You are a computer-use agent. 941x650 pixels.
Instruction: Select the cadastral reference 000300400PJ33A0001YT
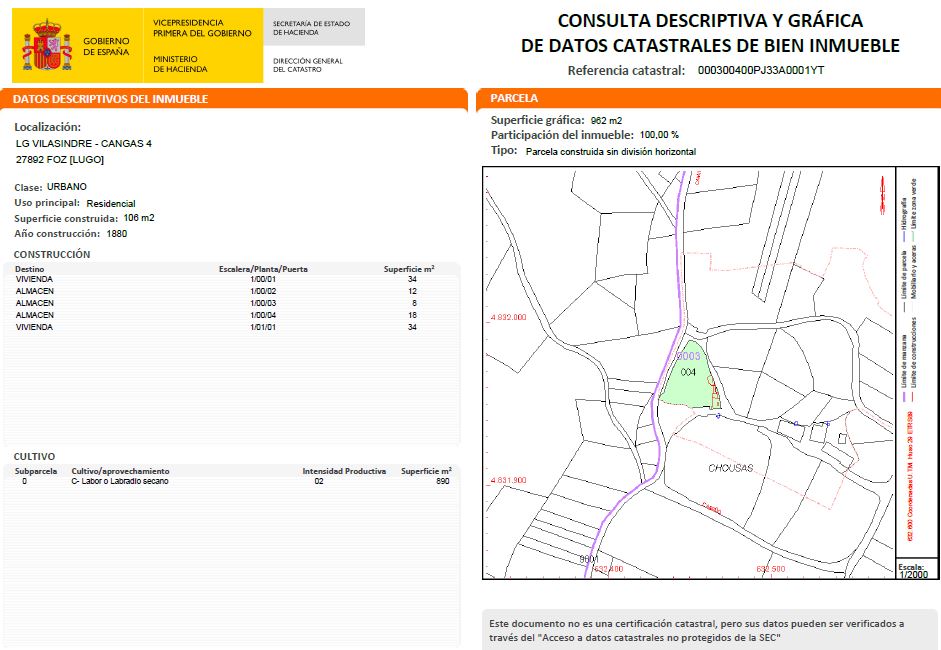760,71
